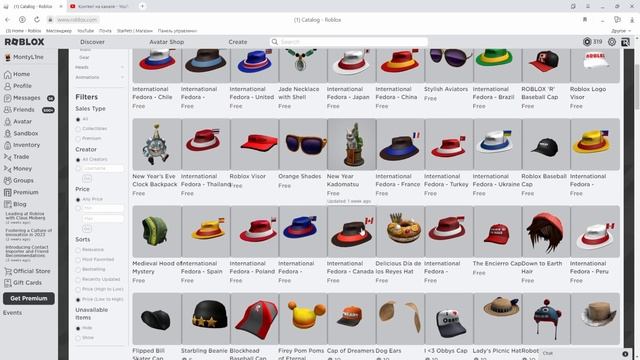
Task: Sort by Relevance
Action: (x=78, y=250)
